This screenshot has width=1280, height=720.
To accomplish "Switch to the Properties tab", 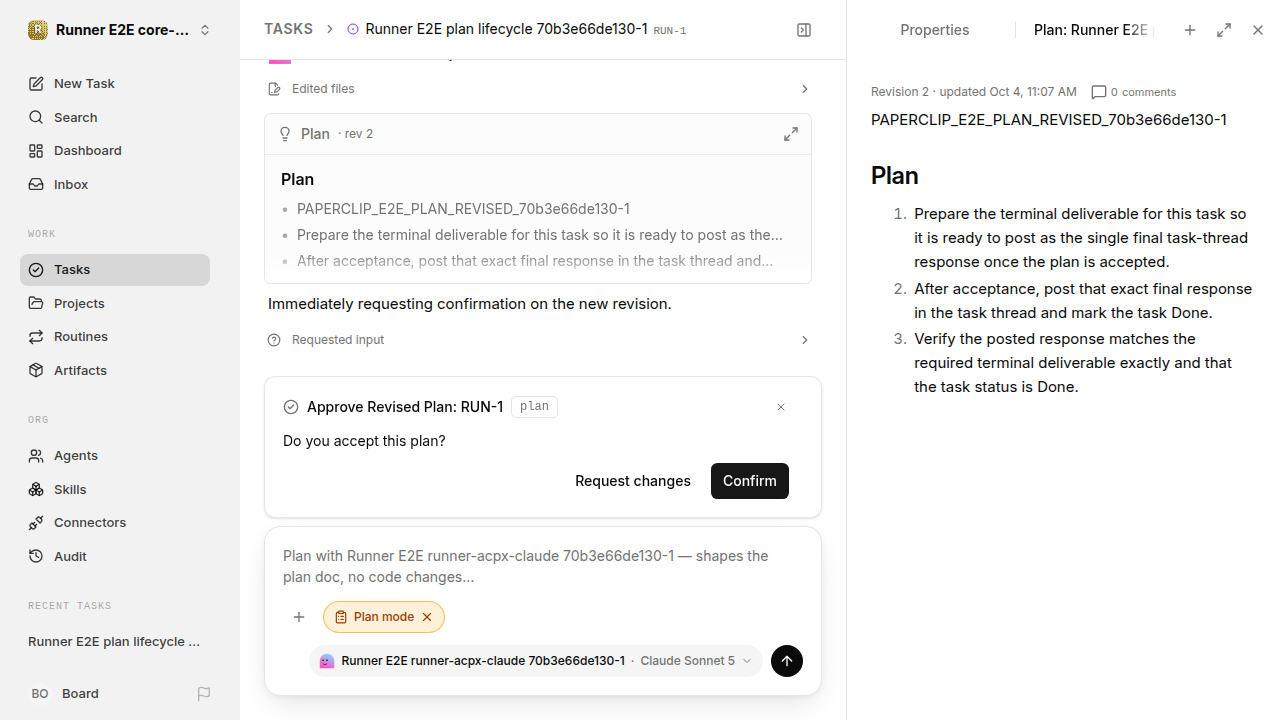I will click(935, 30).
